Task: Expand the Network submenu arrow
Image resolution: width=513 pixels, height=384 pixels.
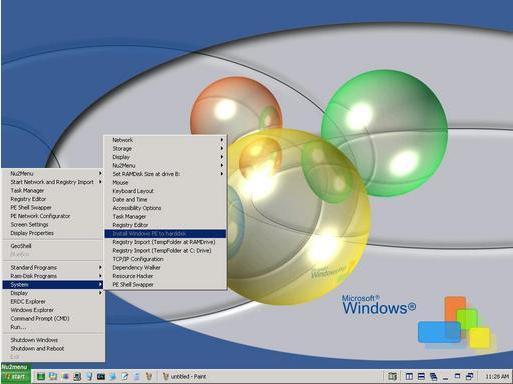Action: point(222,140)
